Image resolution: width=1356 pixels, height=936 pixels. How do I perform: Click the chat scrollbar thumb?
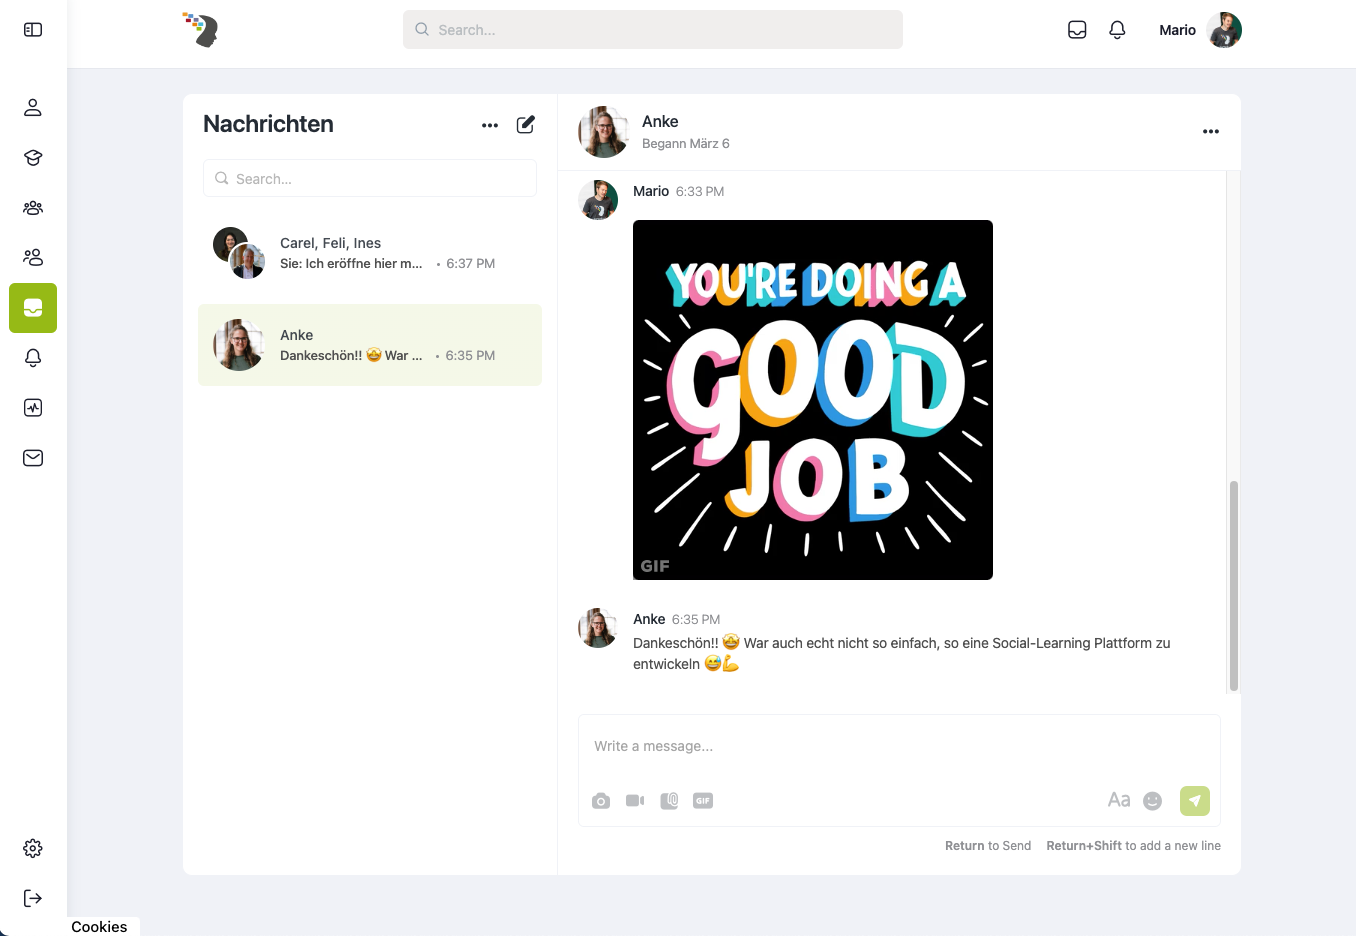coord(1234,585)
